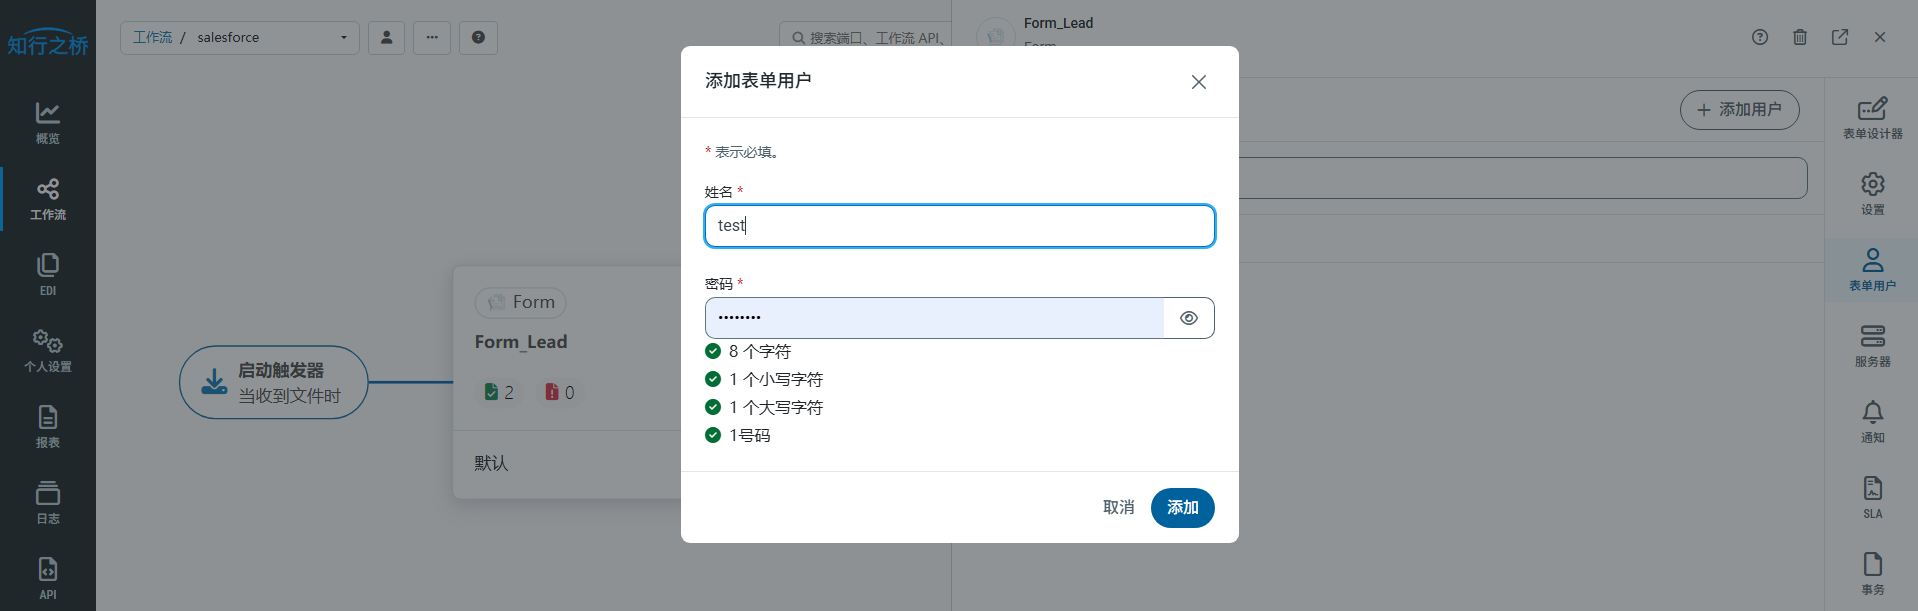This screenshot has height=611, width=1918.
Task: Focus the 姓名 input field
Action: (959, 226)
